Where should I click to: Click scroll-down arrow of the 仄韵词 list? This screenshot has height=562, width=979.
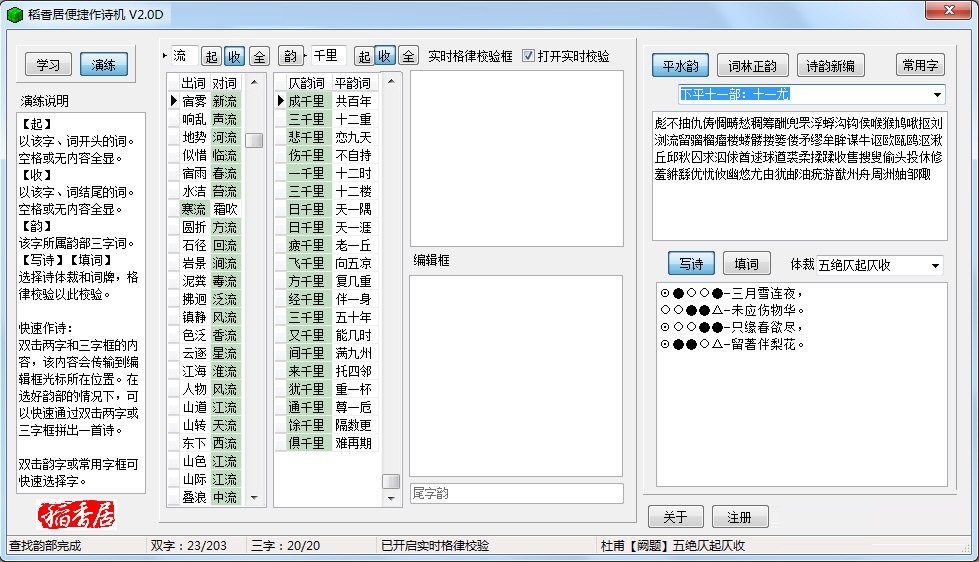(391, 498)
